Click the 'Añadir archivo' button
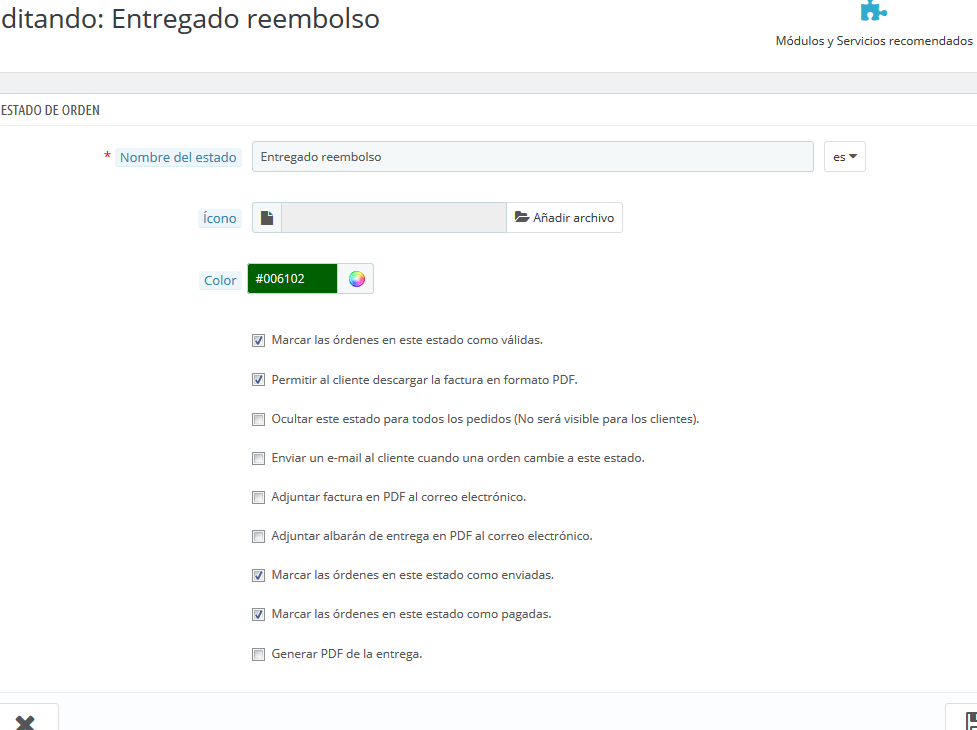977x730 pixels. point(564,217)
